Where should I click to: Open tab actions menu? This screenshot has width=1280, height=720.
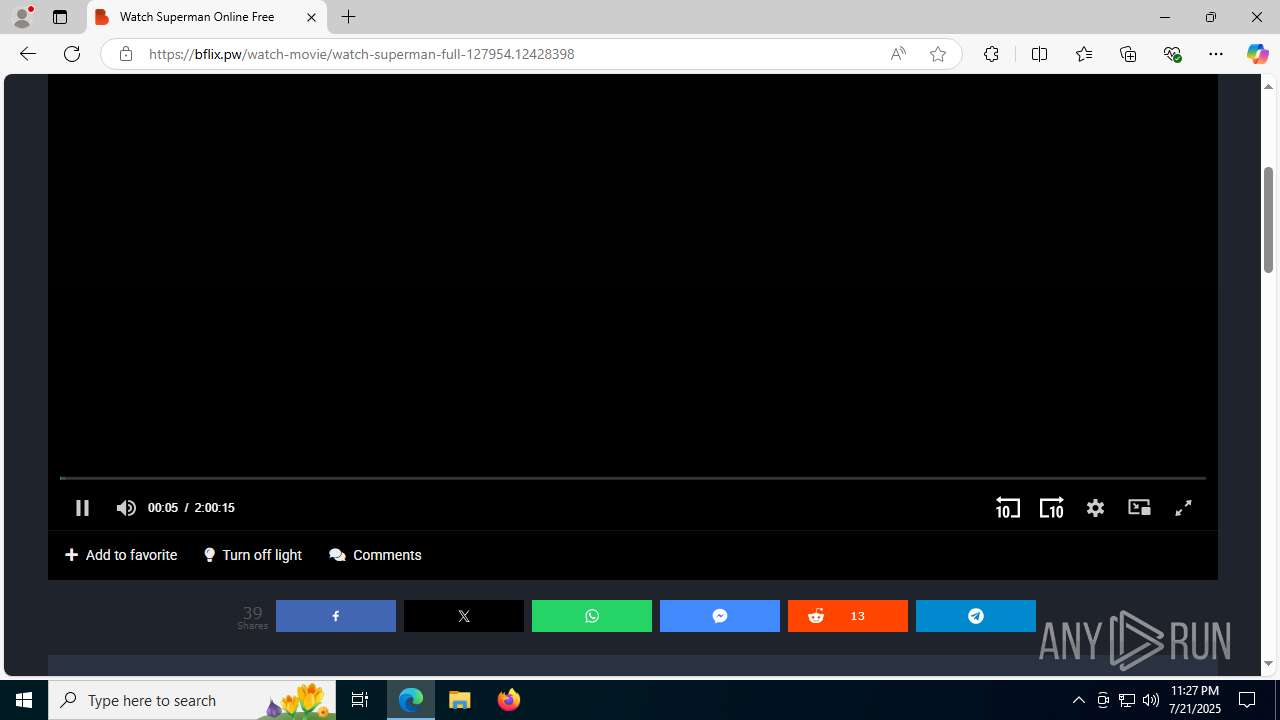[60, 17]
